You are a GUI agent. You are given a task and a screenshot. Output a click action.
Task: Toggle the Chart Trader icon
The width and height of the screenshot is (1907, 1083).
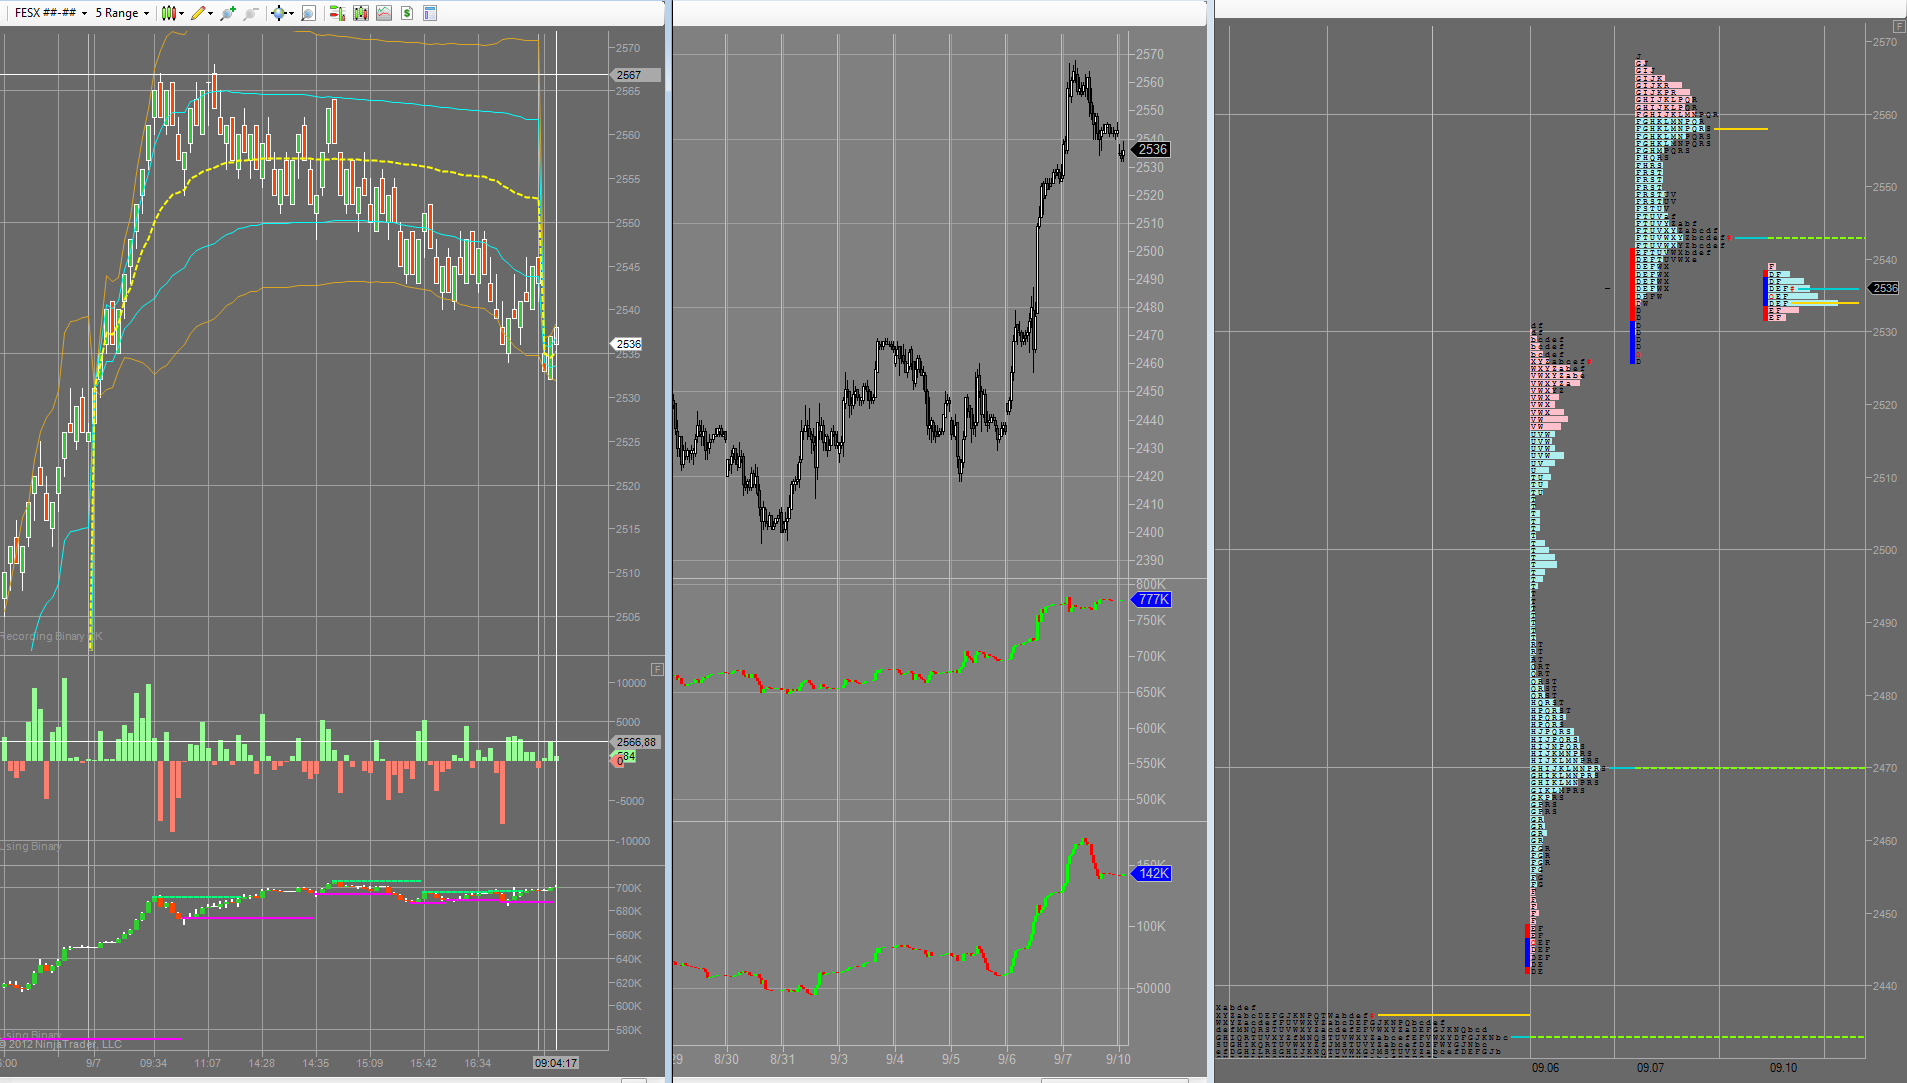337,13
